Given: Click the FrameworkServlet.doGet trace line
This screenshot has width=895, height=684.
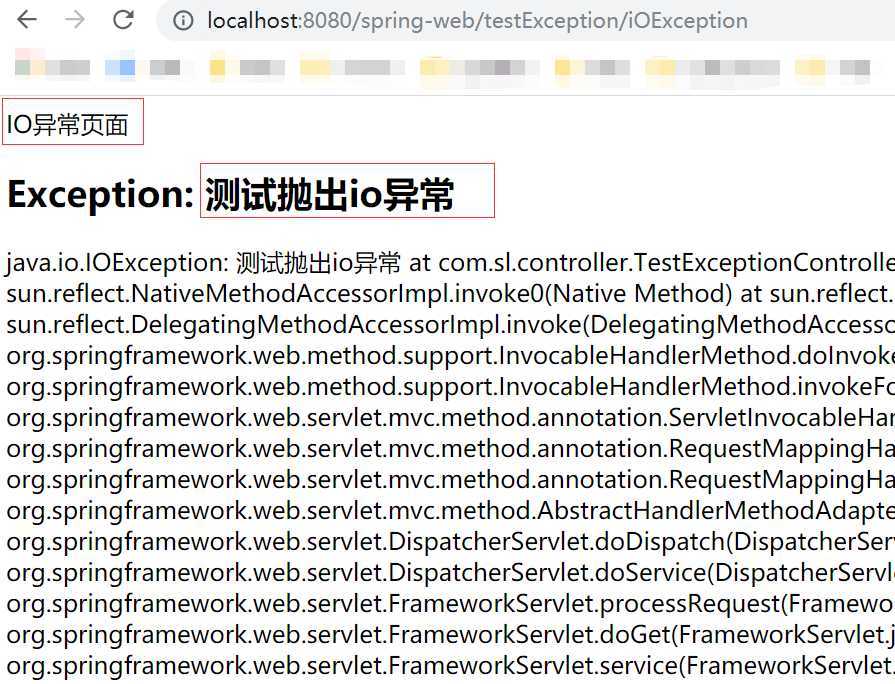Looking at the screenshot, I should tap(450, 634).
